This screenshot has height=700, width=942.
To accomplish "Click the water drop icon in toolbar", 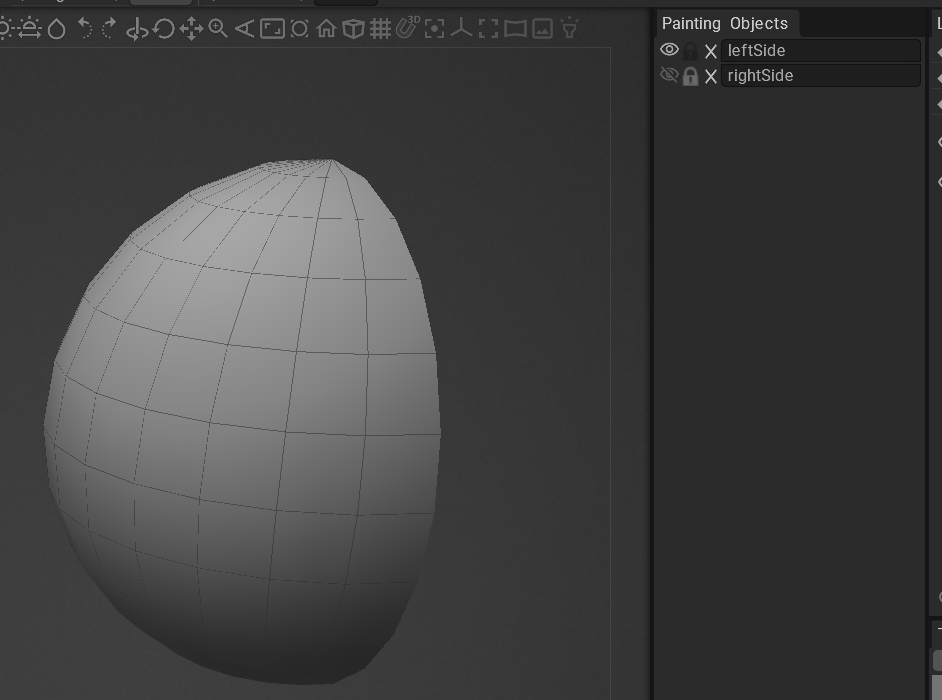I will tap(57, 29).
